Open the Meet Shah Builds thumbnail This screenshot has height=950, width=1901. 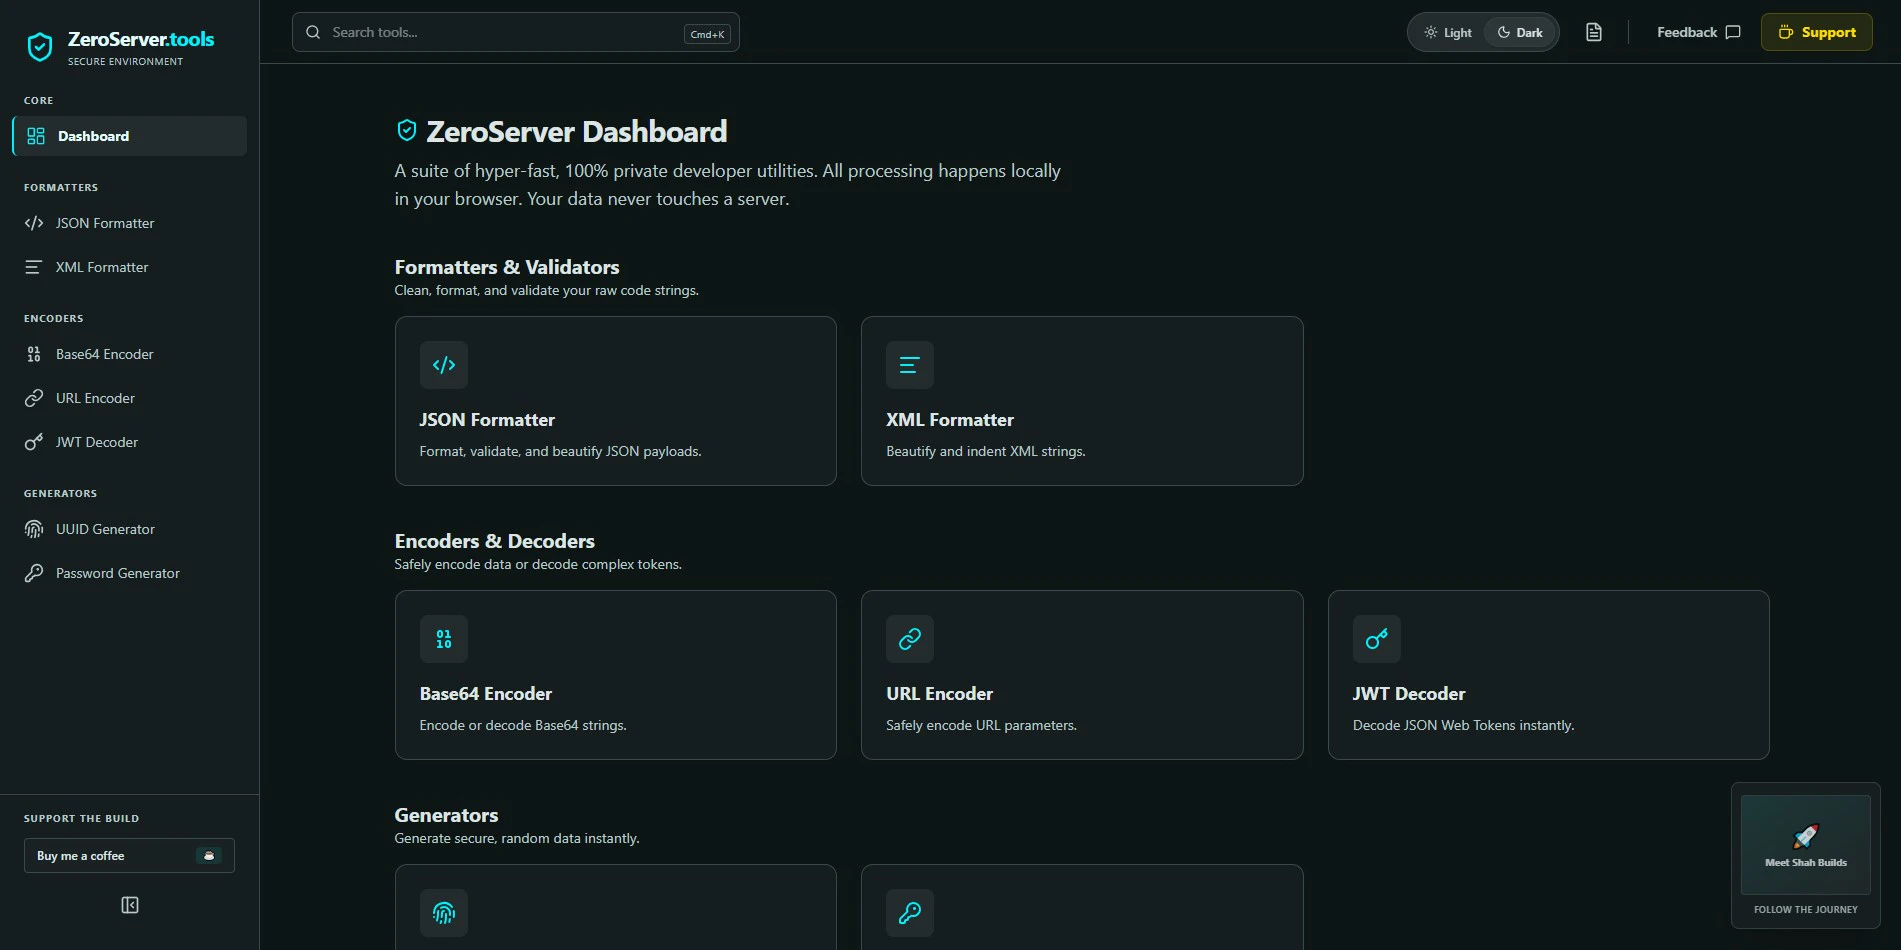click(1806, 844)
